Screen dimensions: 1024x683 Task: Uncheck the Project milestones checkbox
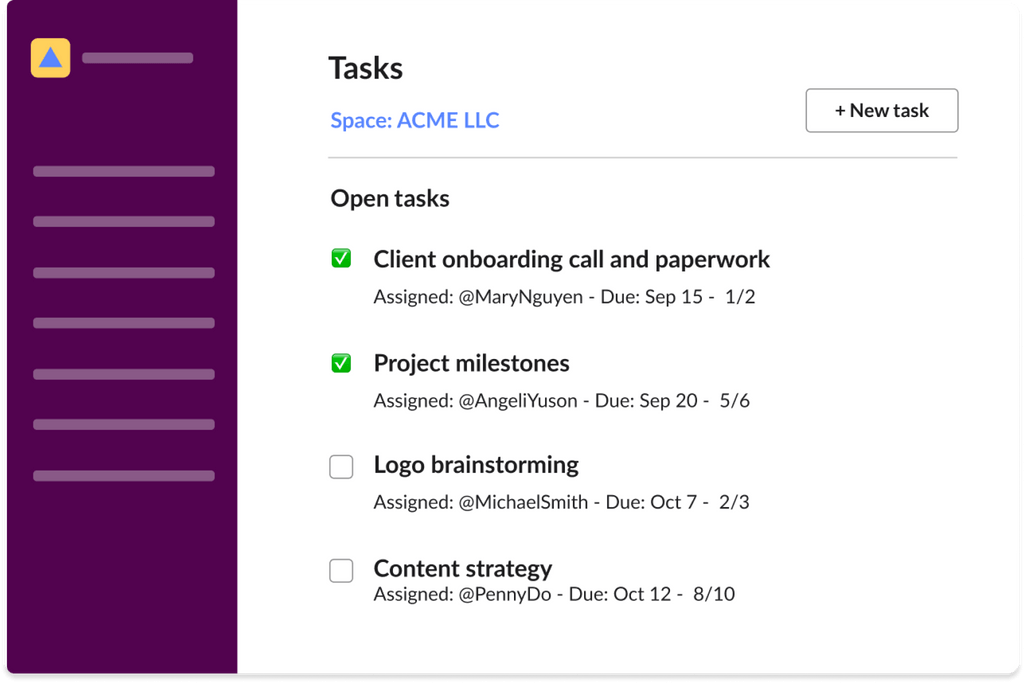click(342, 363)
